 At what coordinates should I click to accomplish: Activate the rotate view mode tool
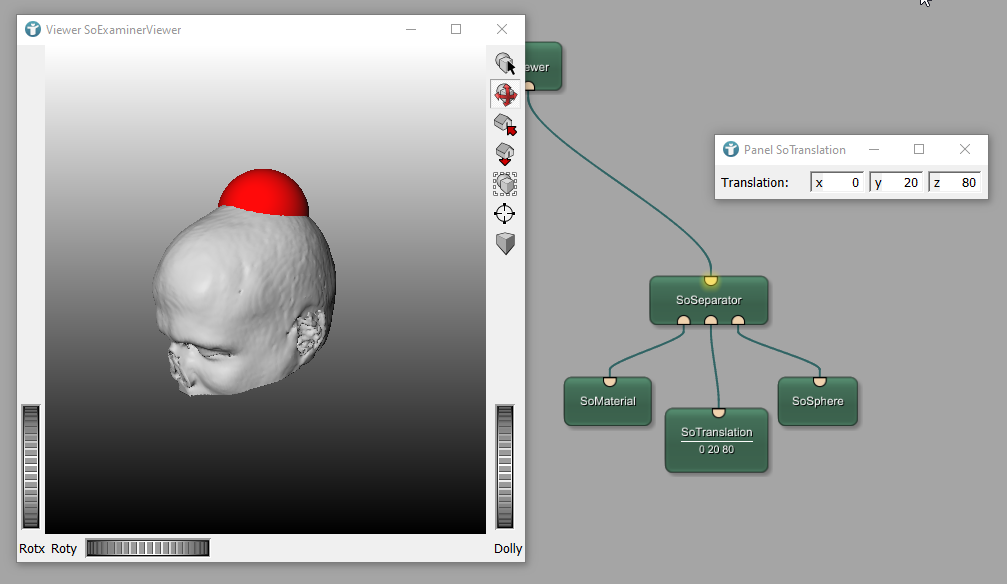(x=505, y=94)
